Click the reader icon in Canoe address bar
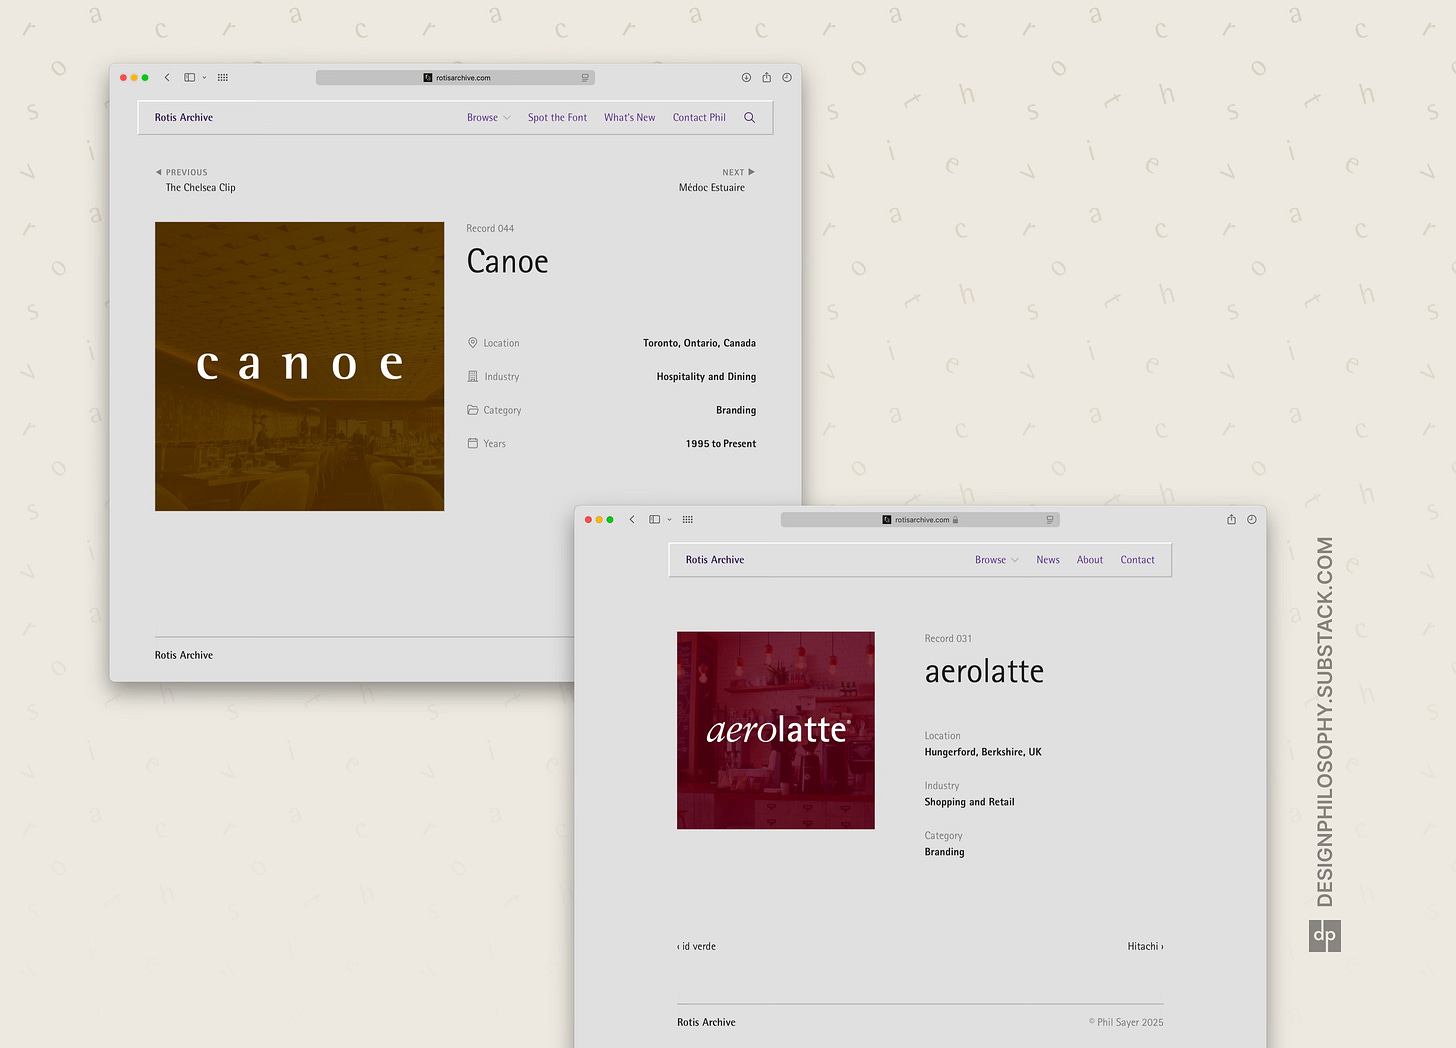Screen dimensions: 1456x1048 pos(585,77)
